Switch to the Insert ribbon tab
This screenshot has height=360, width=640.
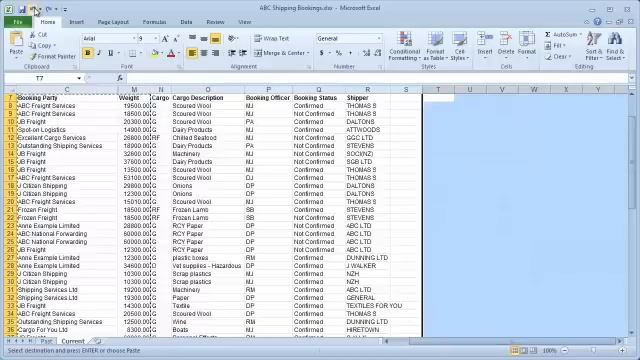[x=76, y=22]
